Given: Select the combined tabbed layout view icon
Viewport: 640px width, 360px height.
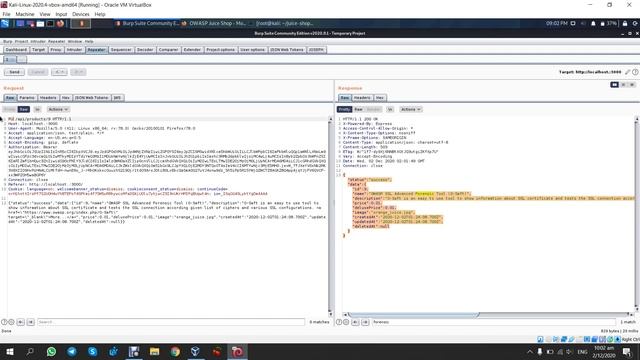Looking at the screenshot, I should coord(632,84).
